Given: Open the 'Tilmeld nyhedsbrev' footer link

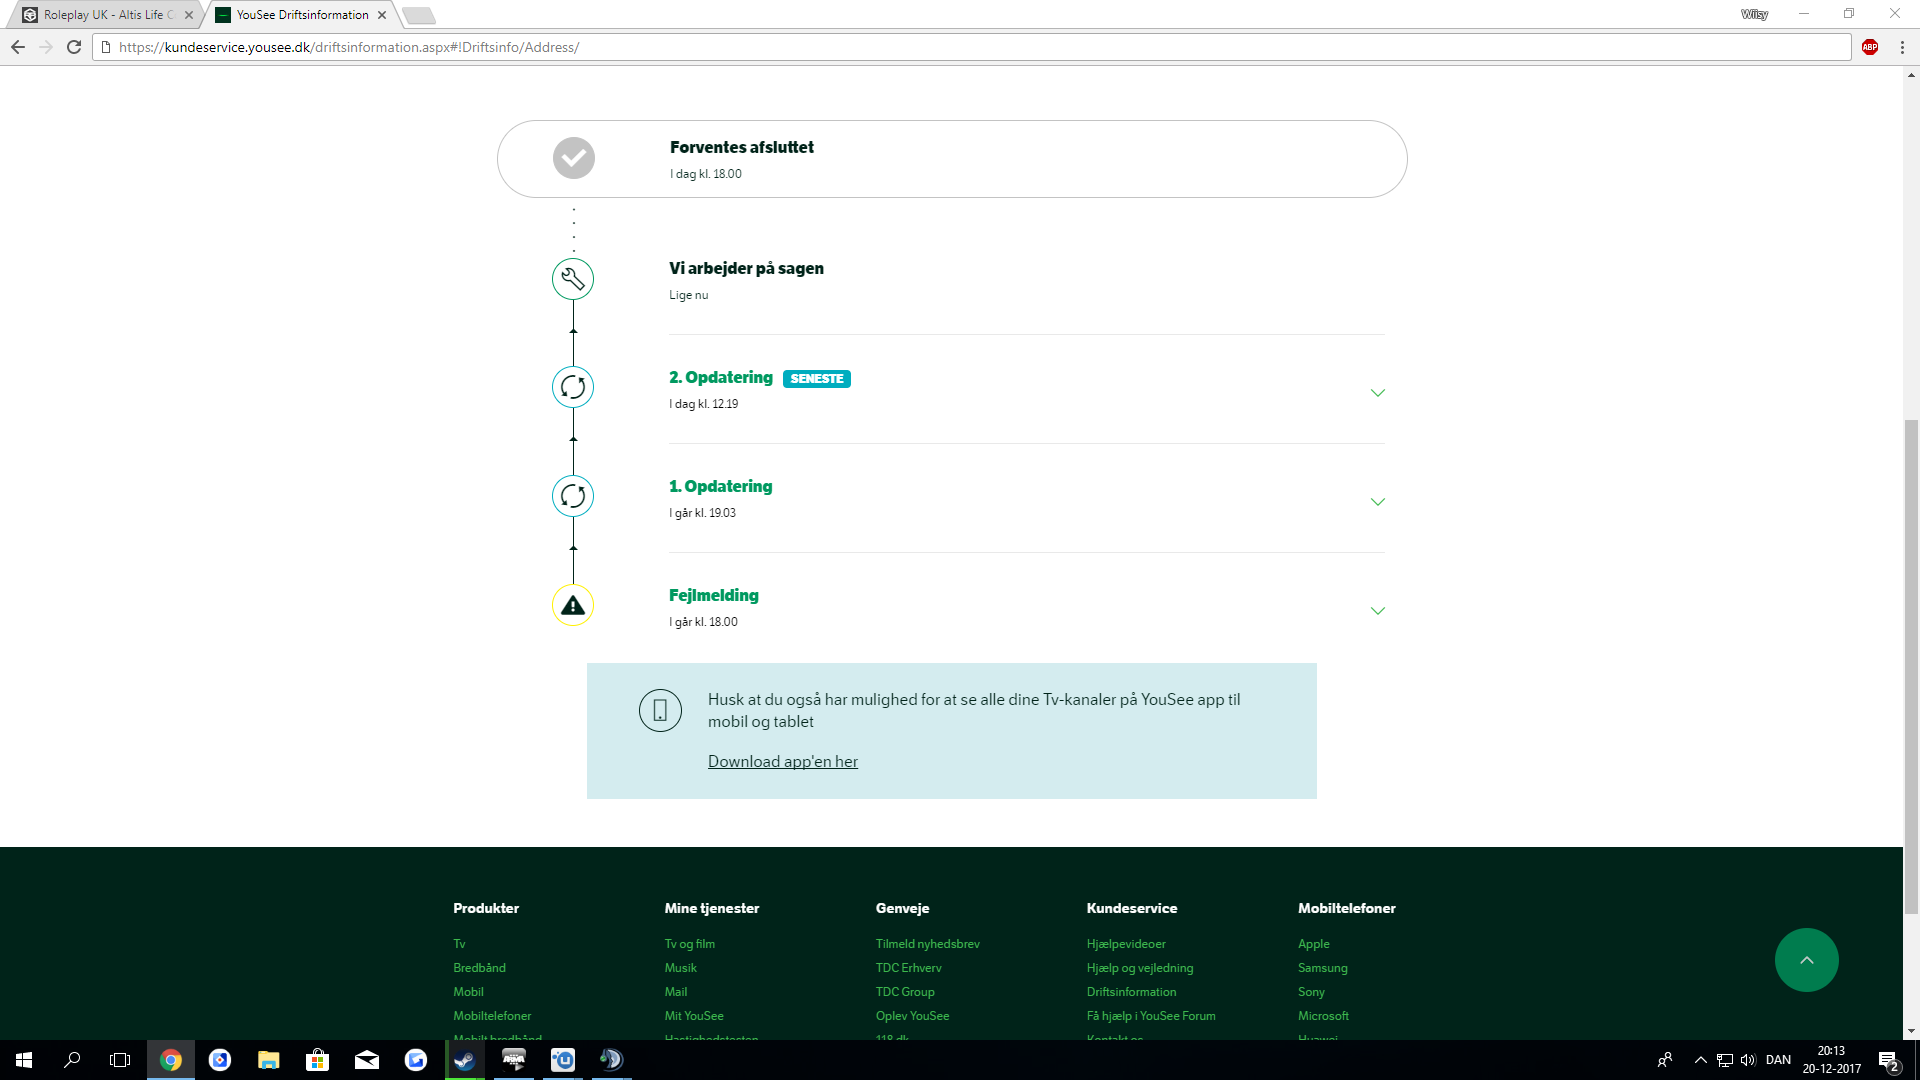Looking at the screenshot, I should click(927, 944).
